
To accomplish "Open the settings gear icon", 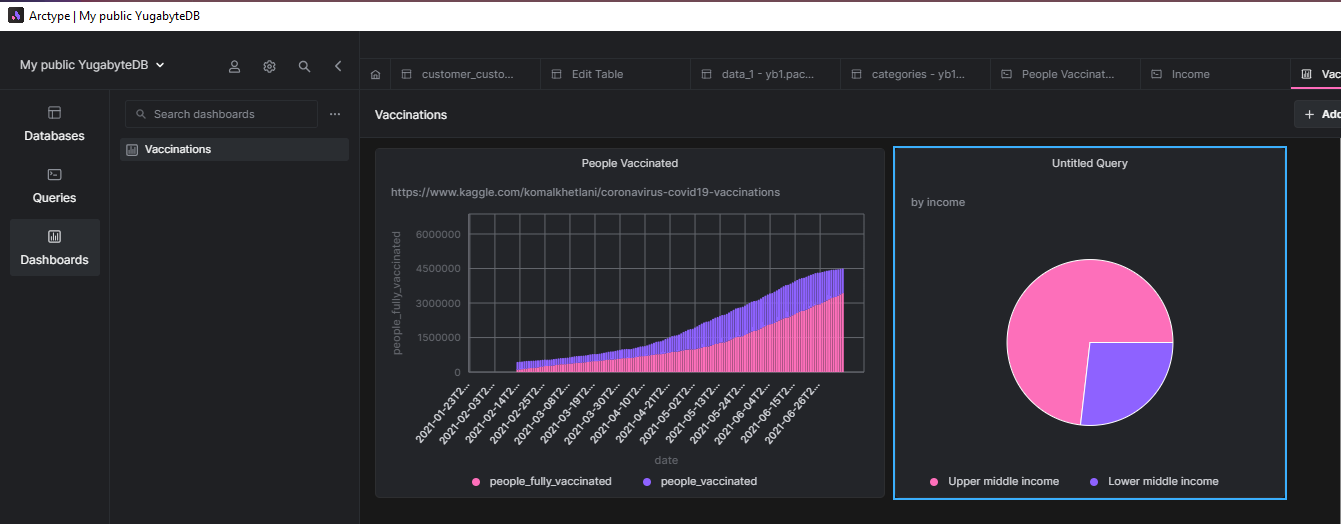I will click(x=269, y=66).
